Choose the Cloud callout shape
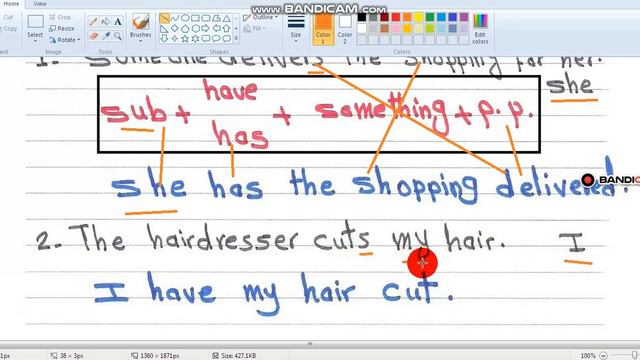This screenshot has height=360, width=640. click(x=226, y=38)
